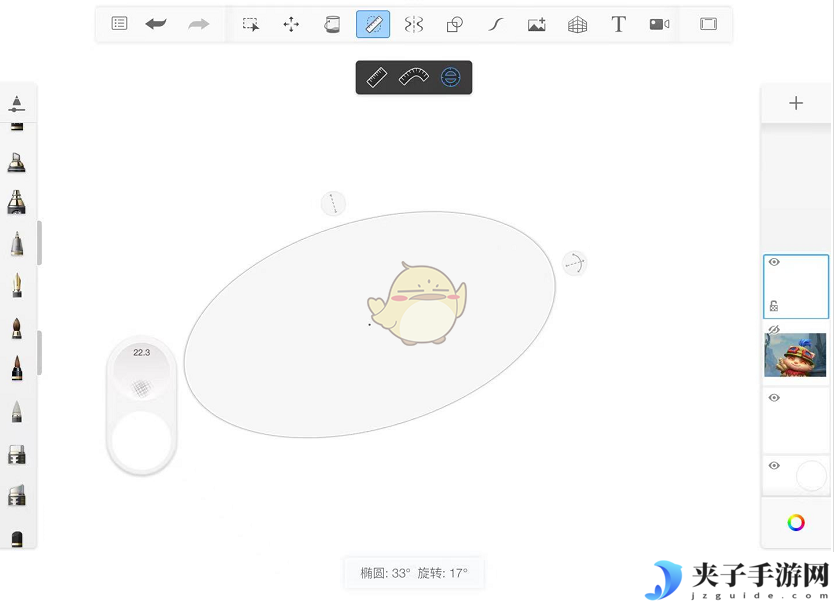Open the white color puck

141,440
